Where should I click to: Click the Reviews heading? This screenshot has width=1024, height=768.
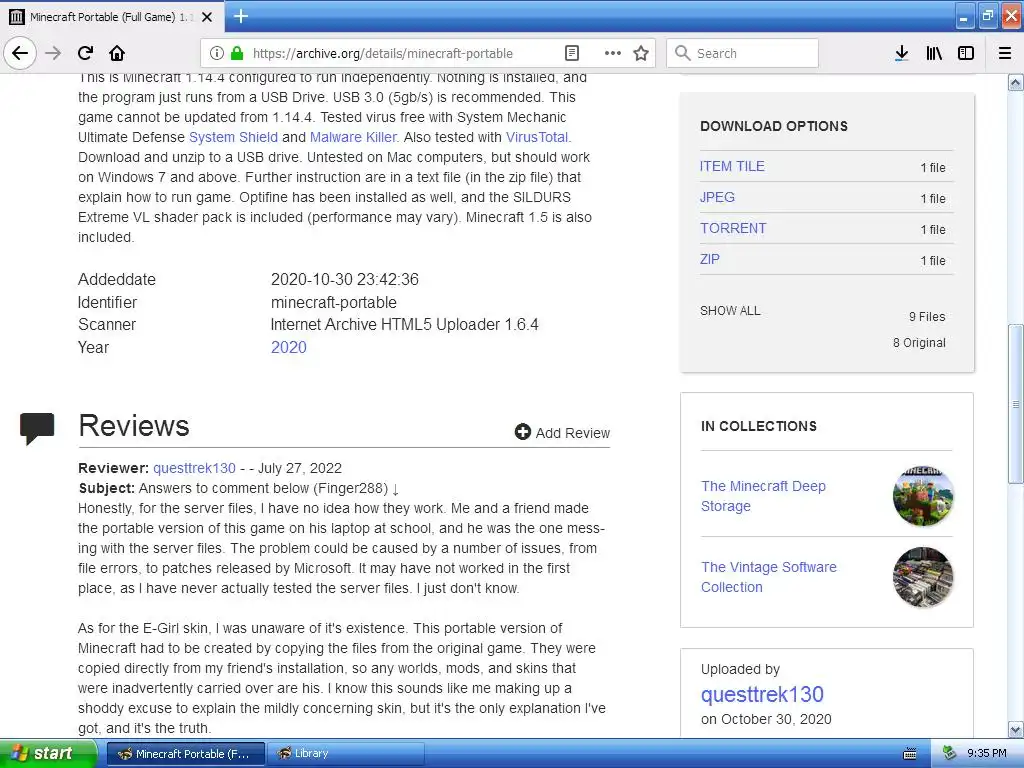[x=134, y=426]
